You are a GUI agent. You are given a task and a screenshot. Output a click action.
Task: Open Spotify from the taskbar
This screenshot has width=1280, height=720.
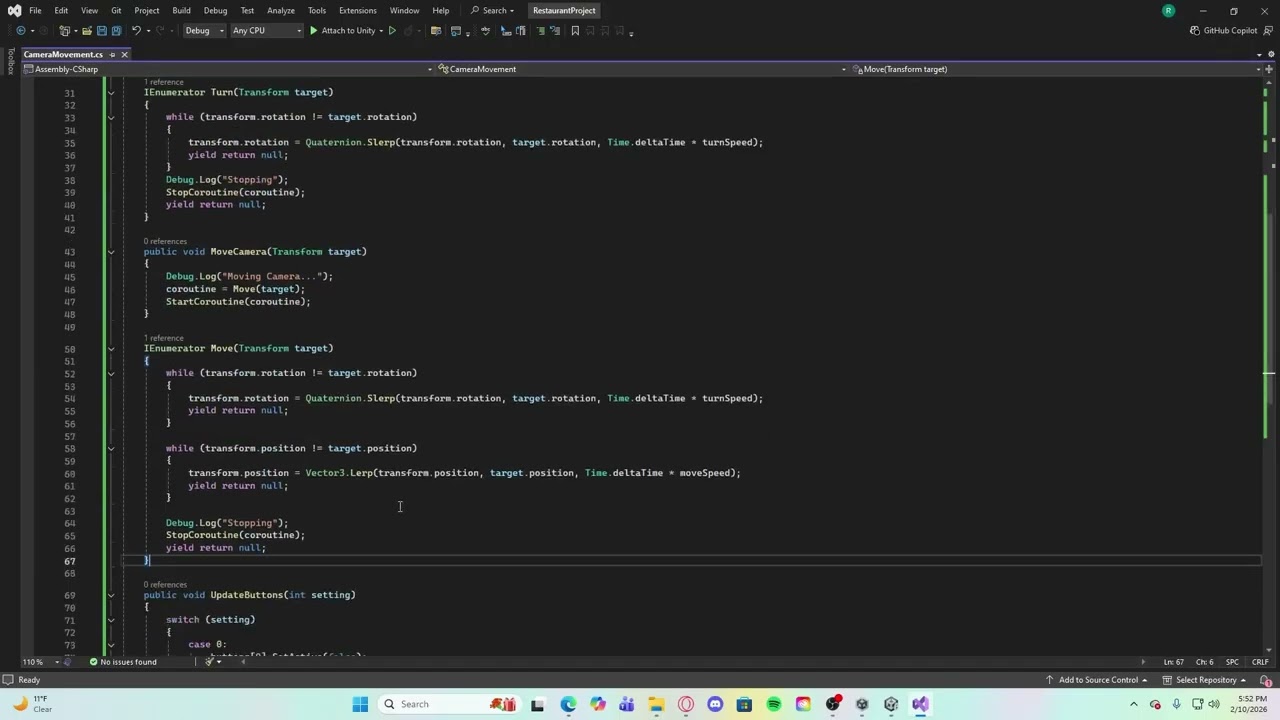[774, 704]
